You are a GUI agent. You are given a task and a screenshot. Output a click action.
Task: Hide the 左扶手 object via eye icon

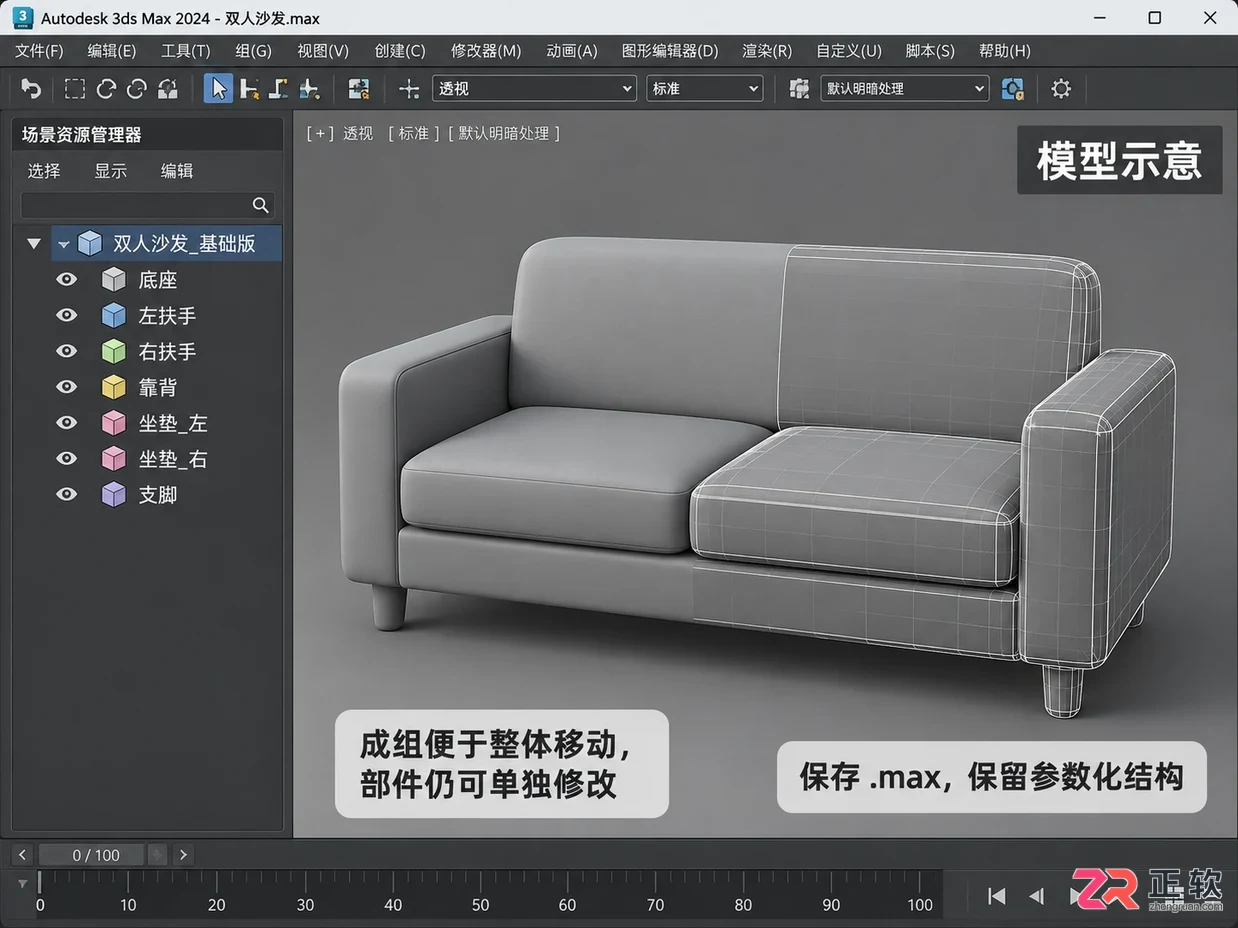point(67,315)
